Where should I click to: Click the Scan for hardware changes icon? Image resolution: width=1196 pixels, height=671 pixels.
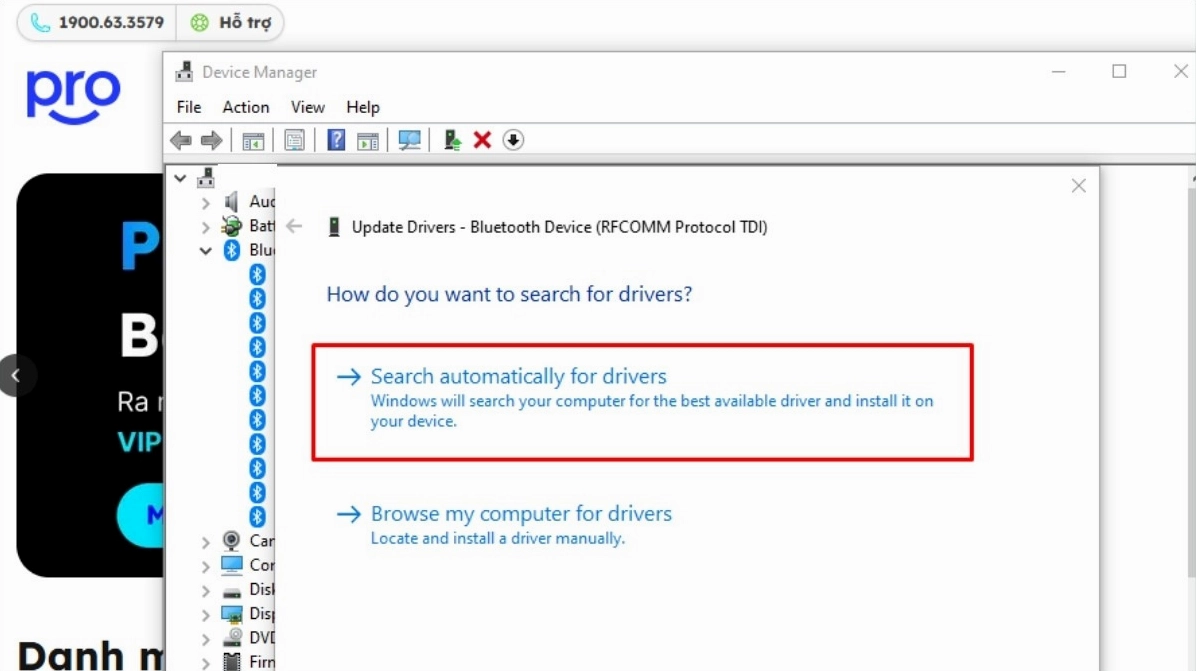click(408, 139)
